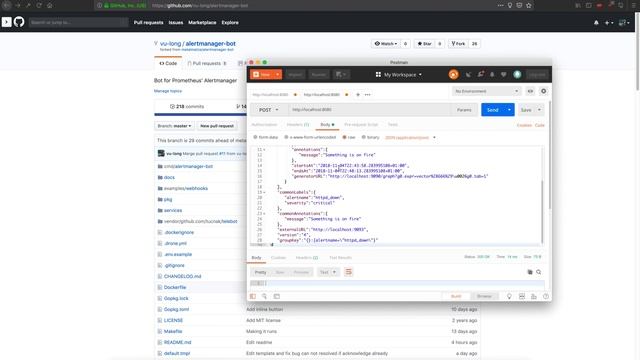Click the Save button in Postman

[526, 110]
